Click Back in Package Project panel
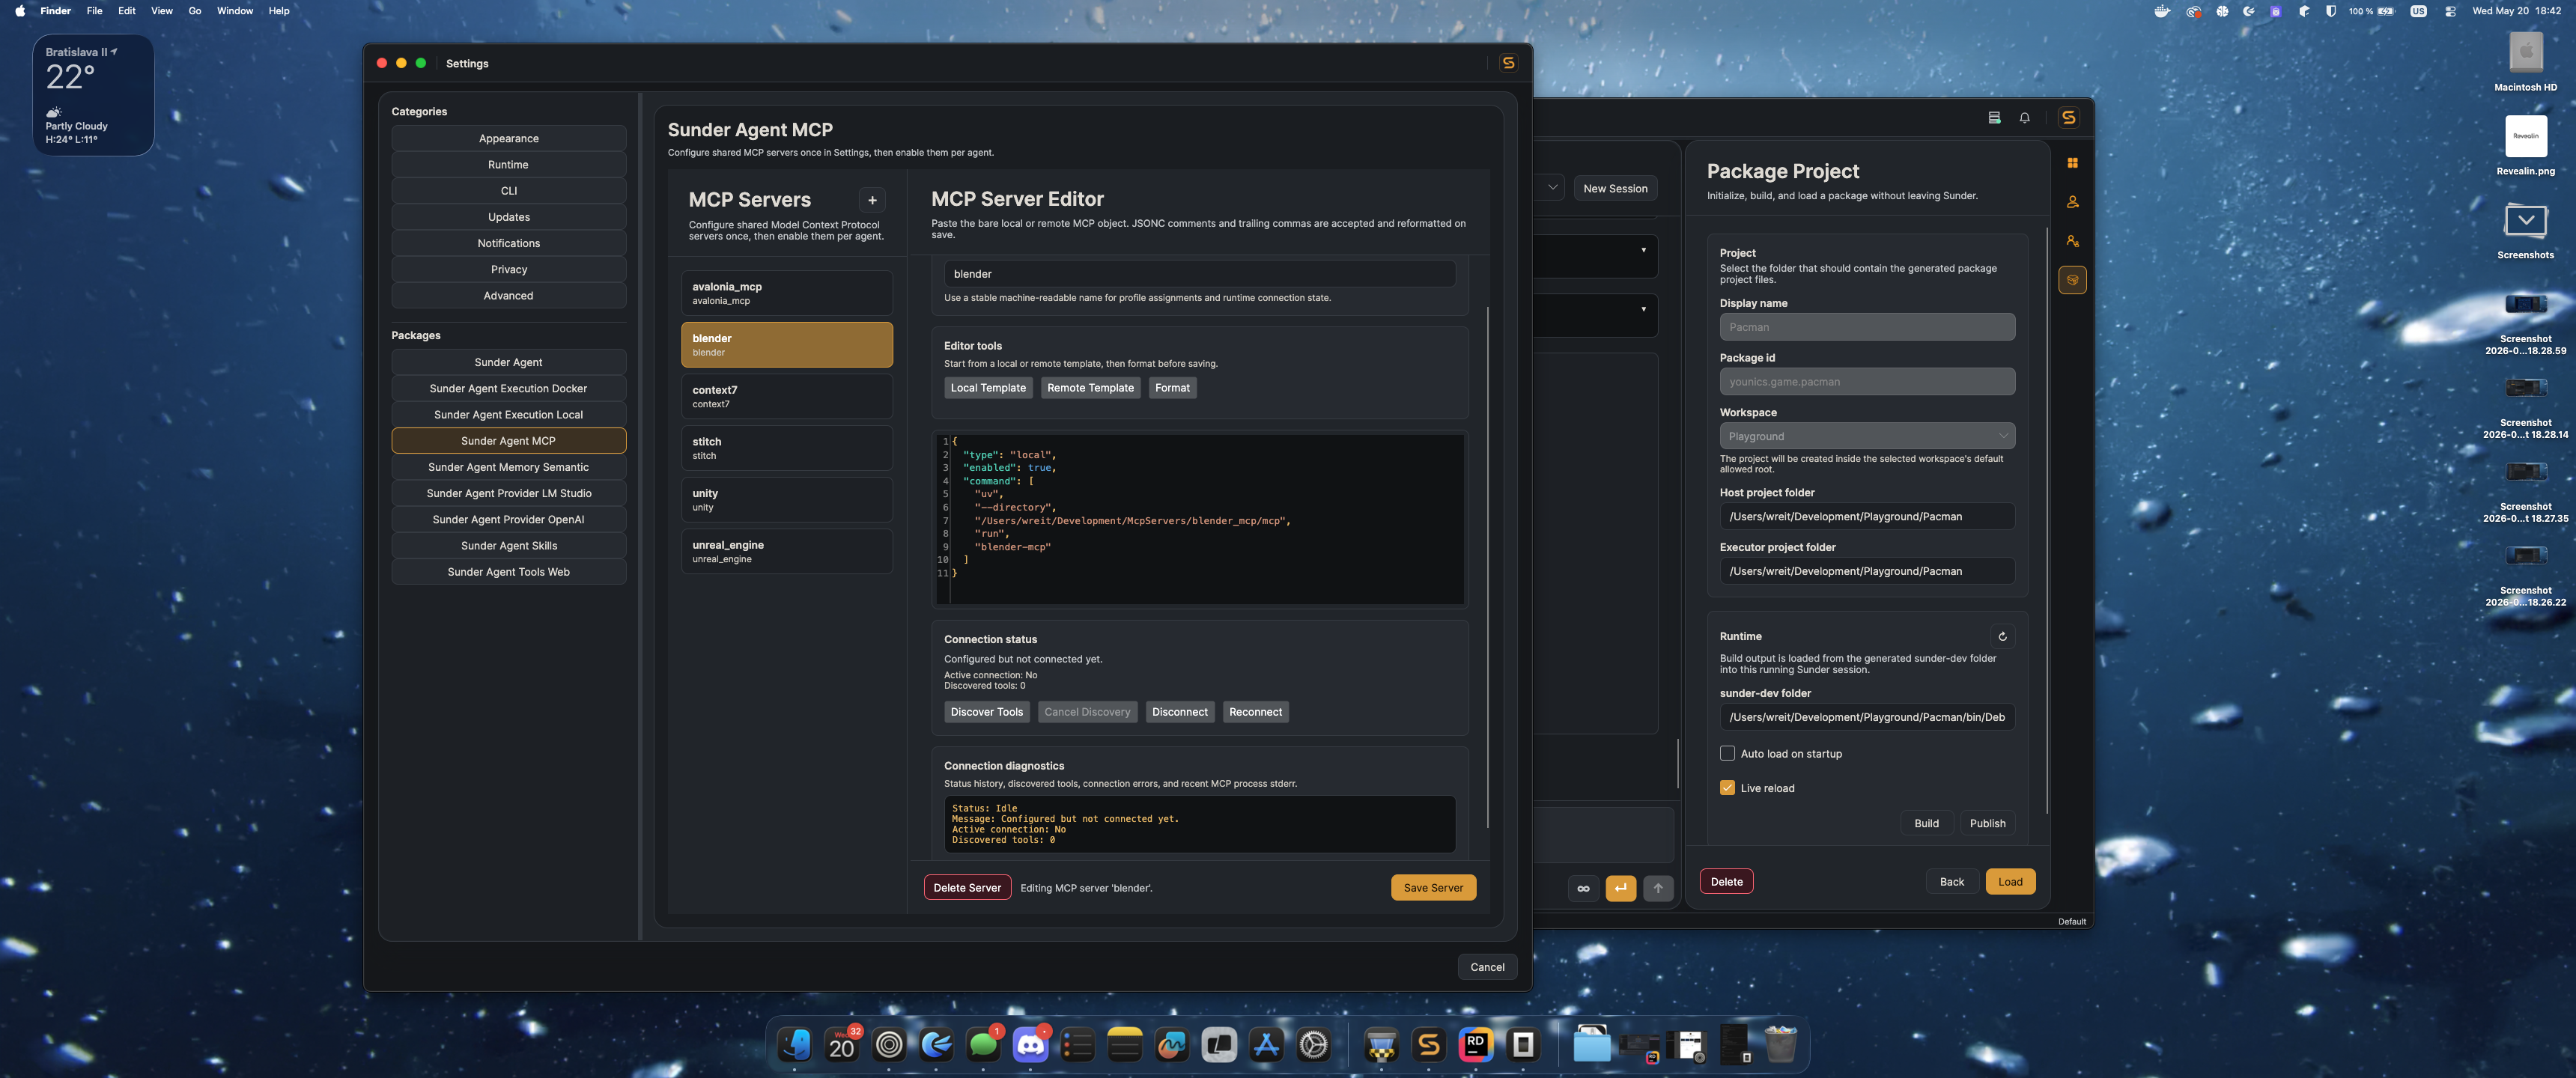Screen dimensions: 2576x1078 coord(1951,882)
